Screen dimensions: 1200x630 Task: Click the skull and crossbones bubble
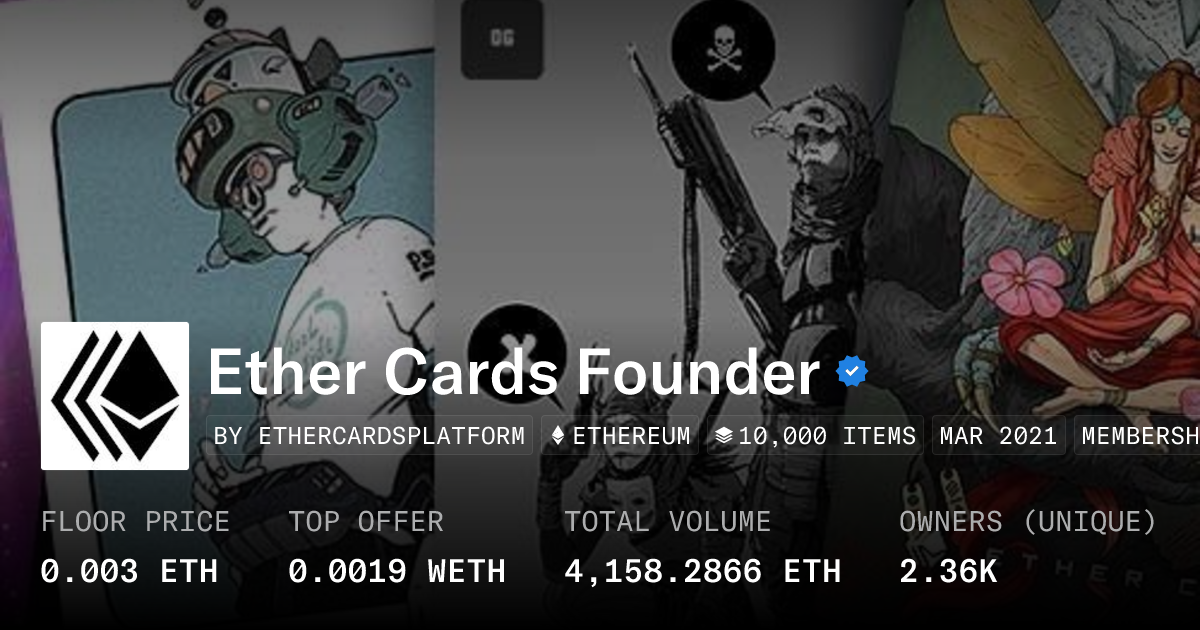(x=723, y=50)
